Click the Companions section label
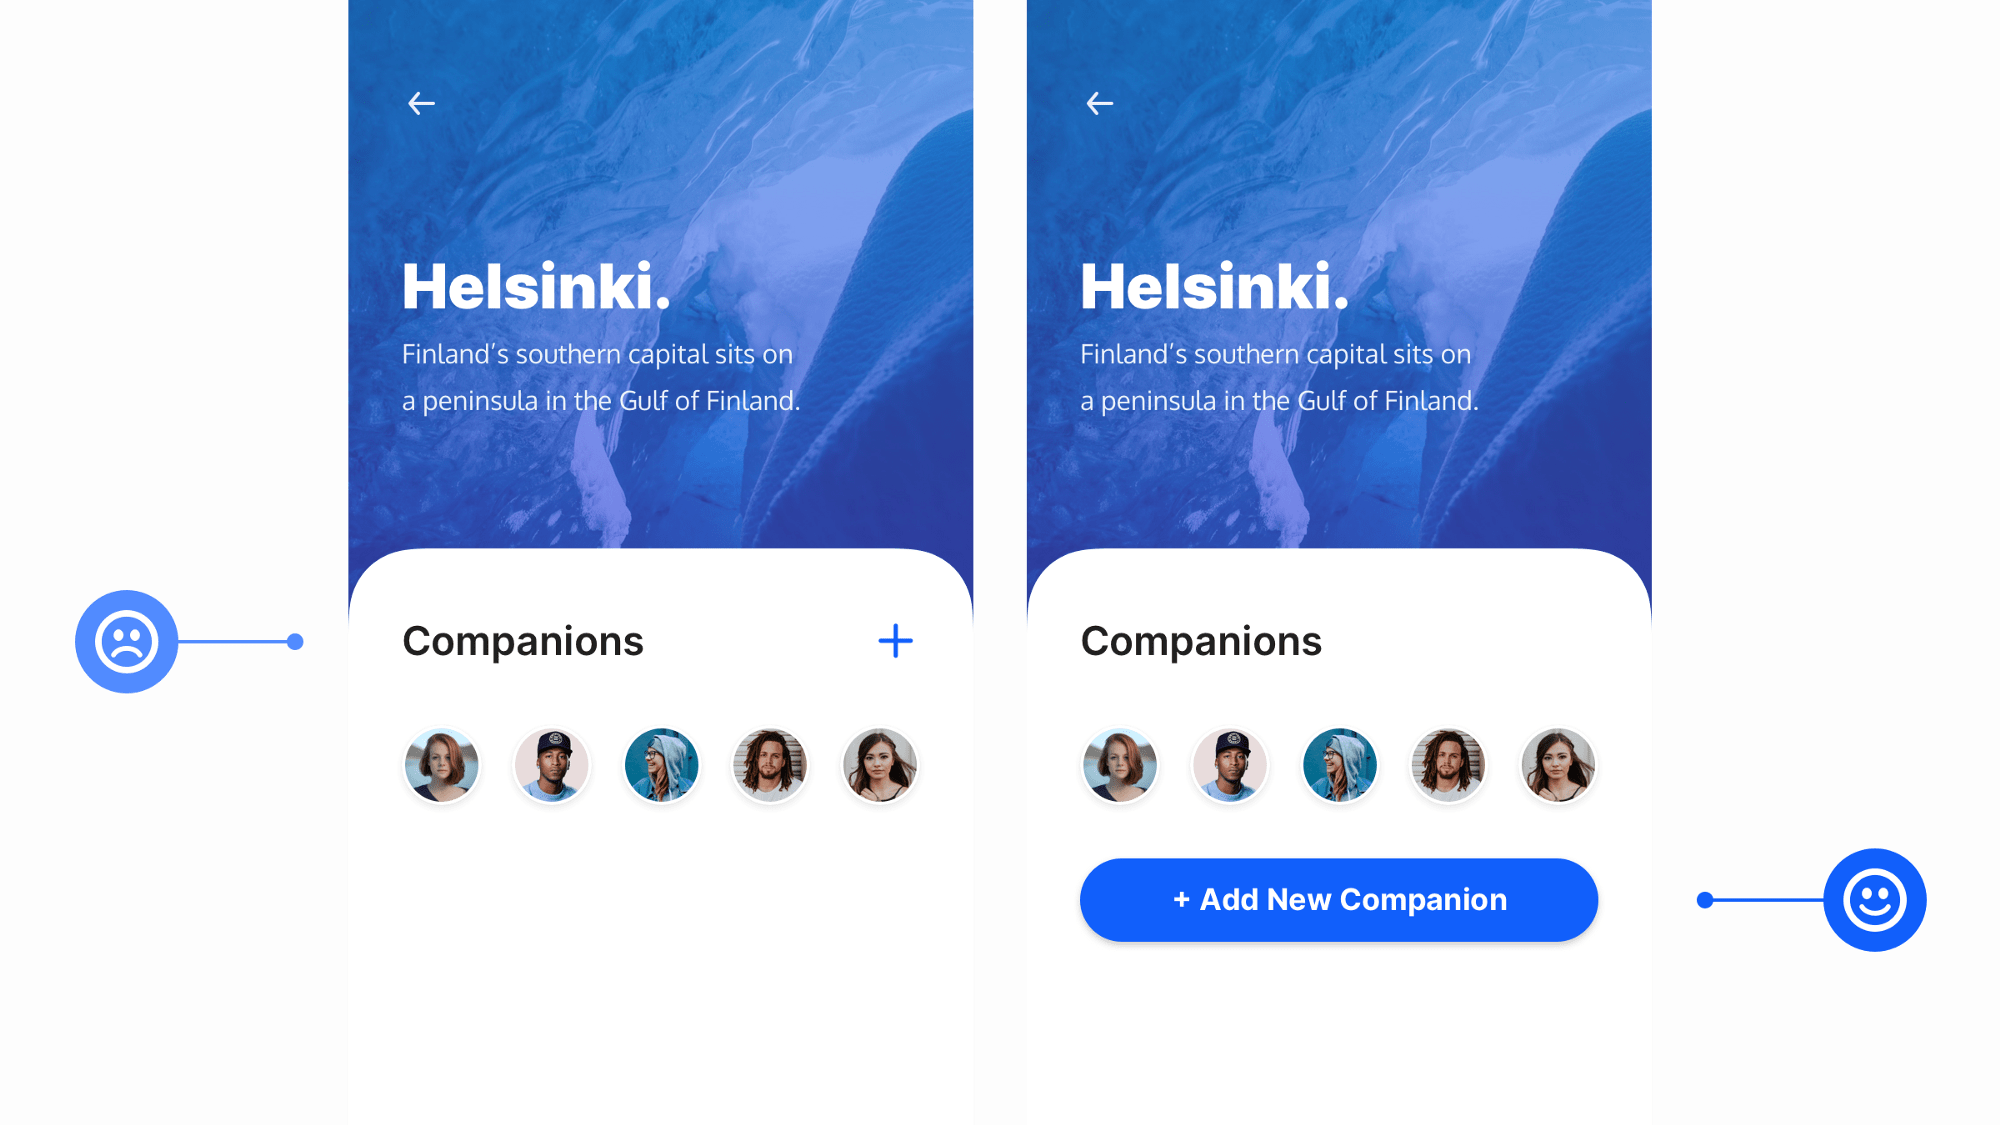The width and height of the screenshot is (2000, 1125). tap(522, 639)
